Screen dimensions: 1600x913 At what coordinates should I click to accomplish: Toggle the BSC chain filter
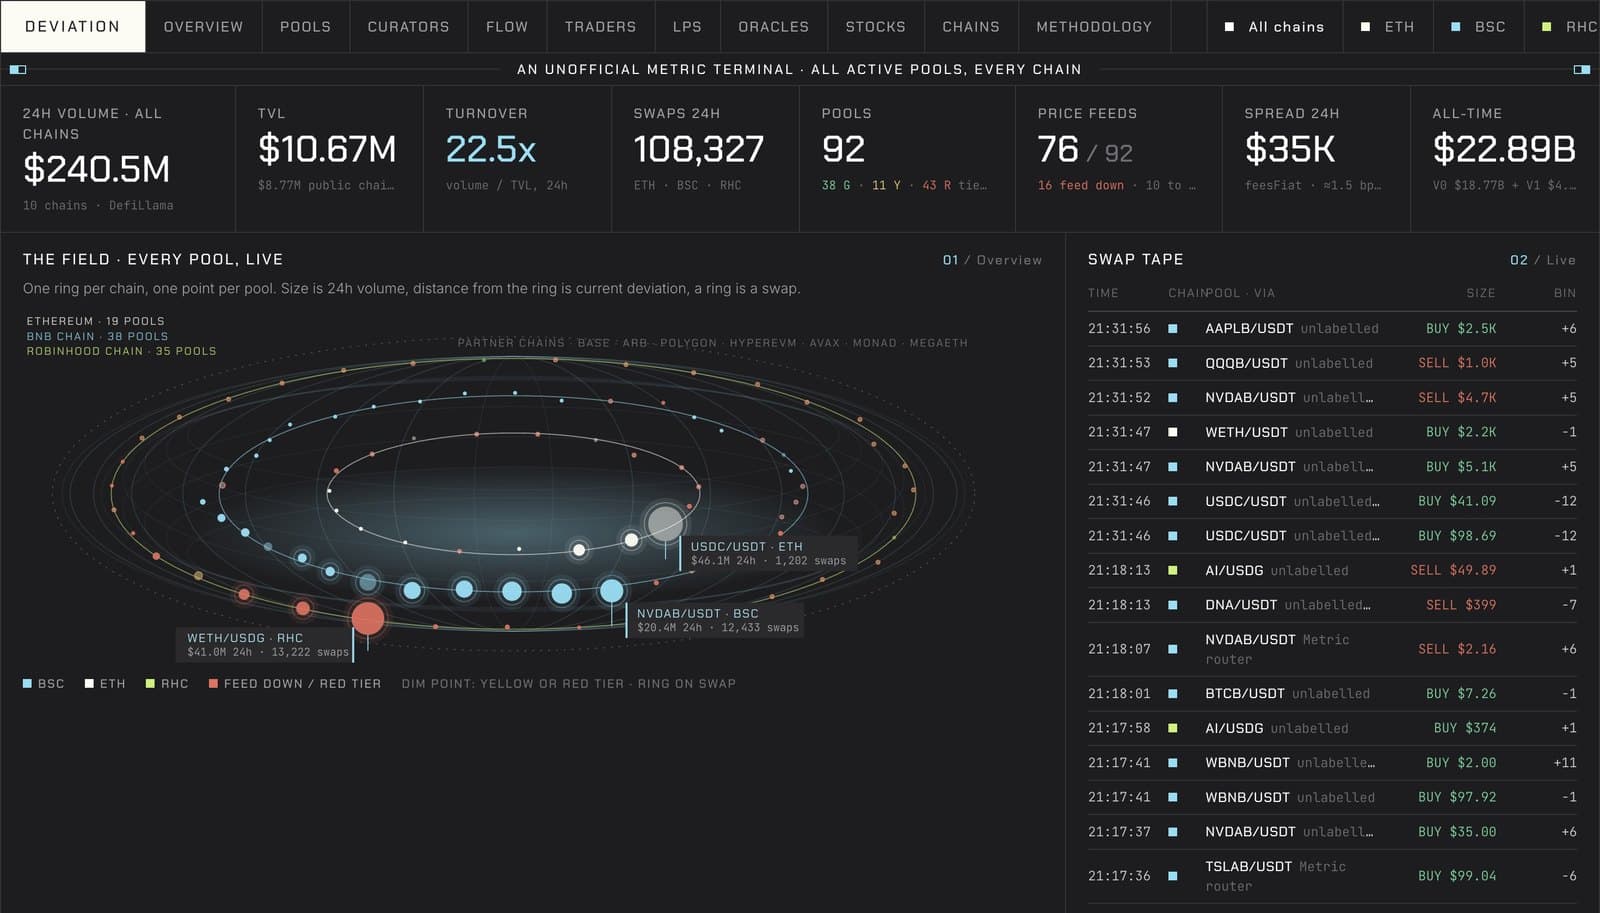(1478, 27)
